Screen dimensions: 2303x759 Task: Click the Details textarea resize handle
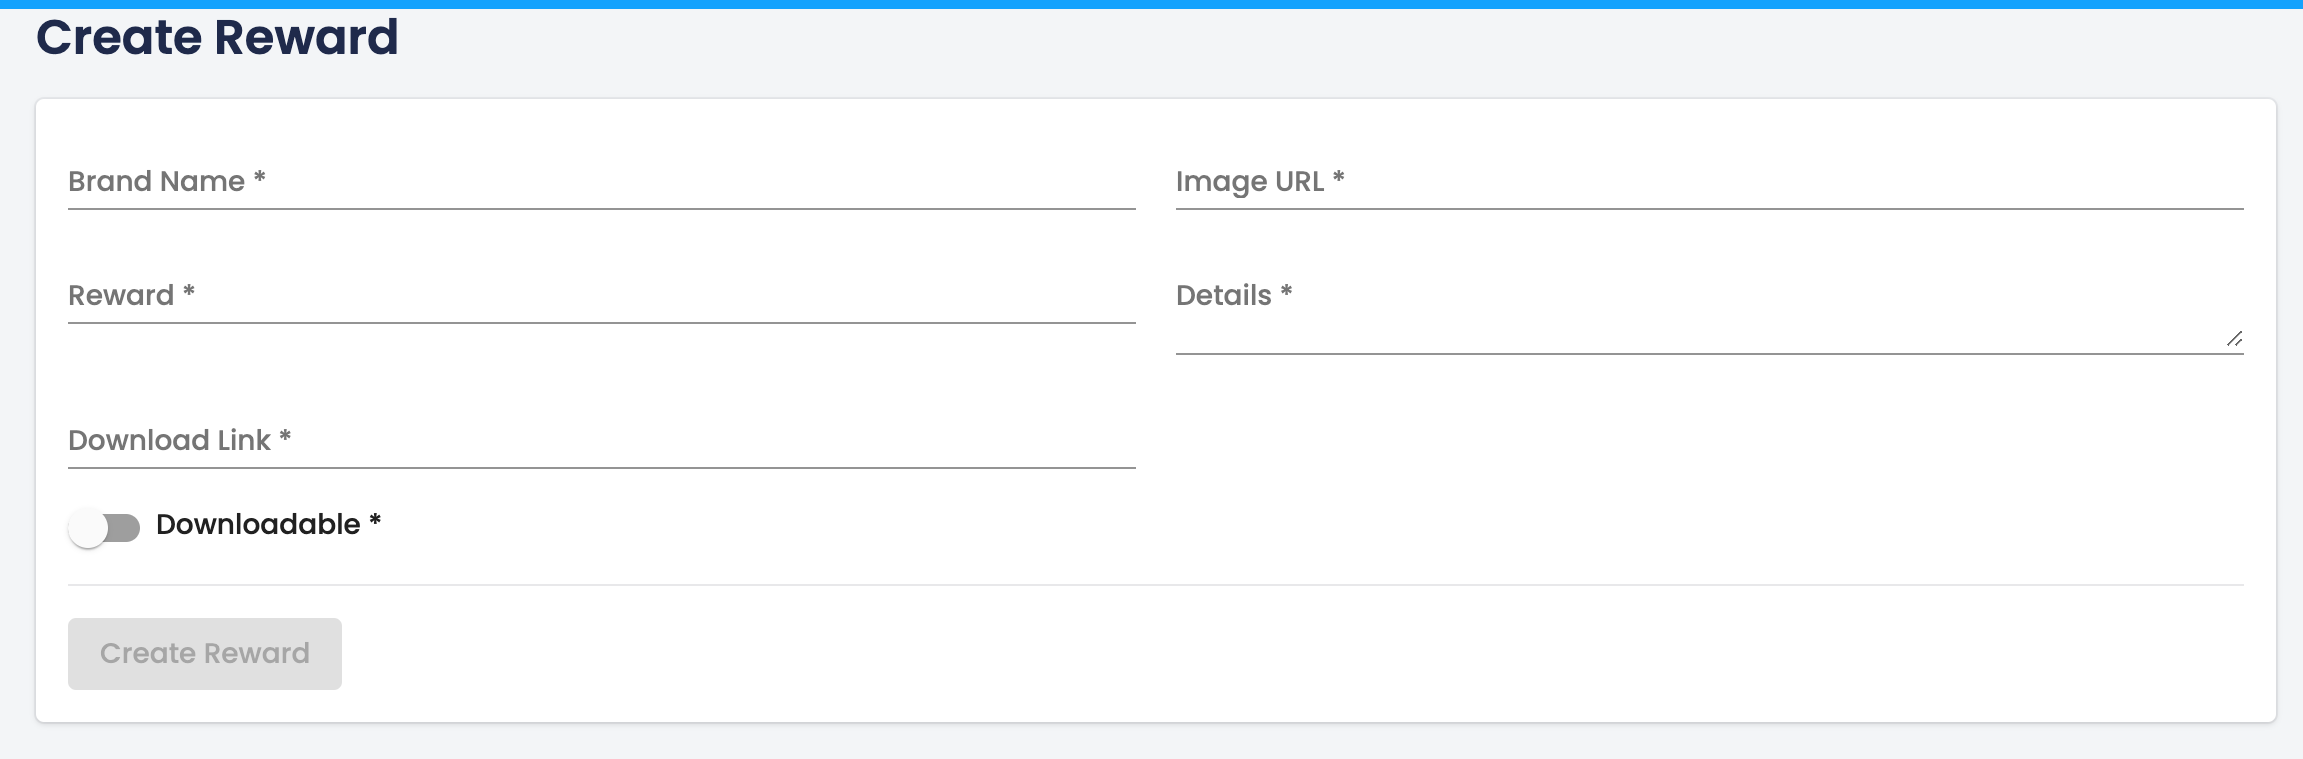tap(2234, 339)
